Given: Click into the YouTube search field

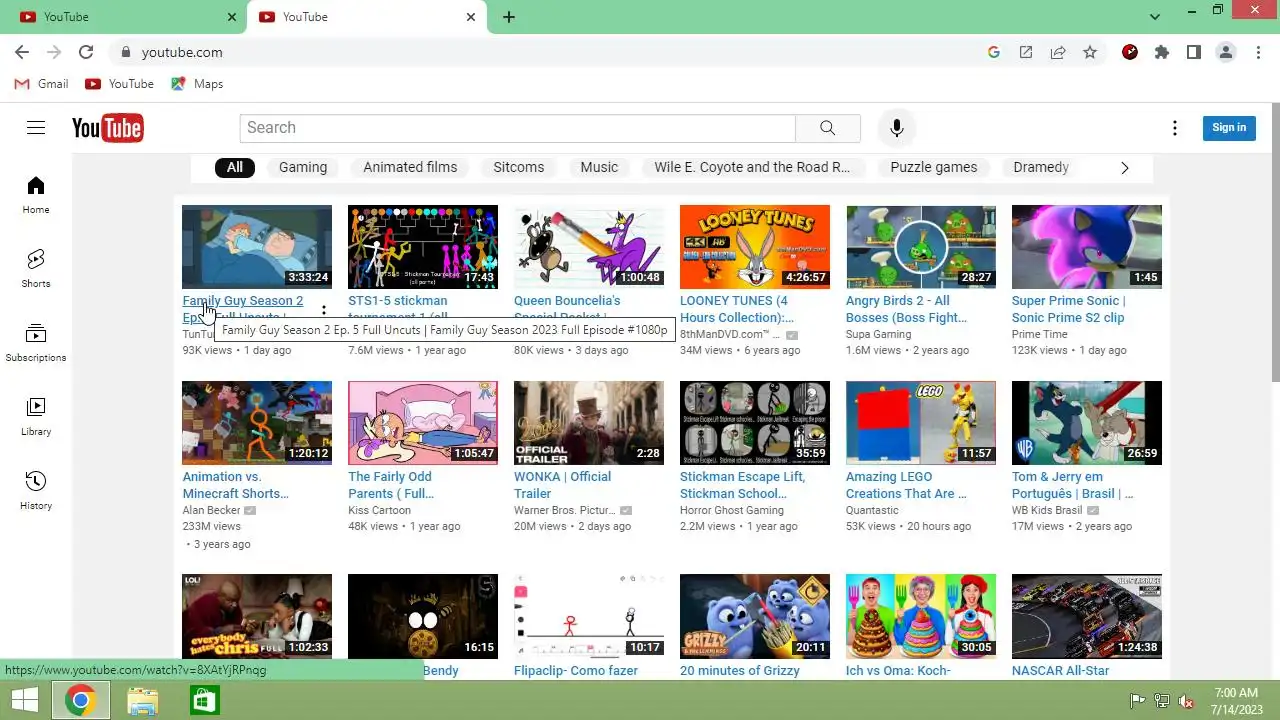Looking at the screenshot, I should pos(517,128).
